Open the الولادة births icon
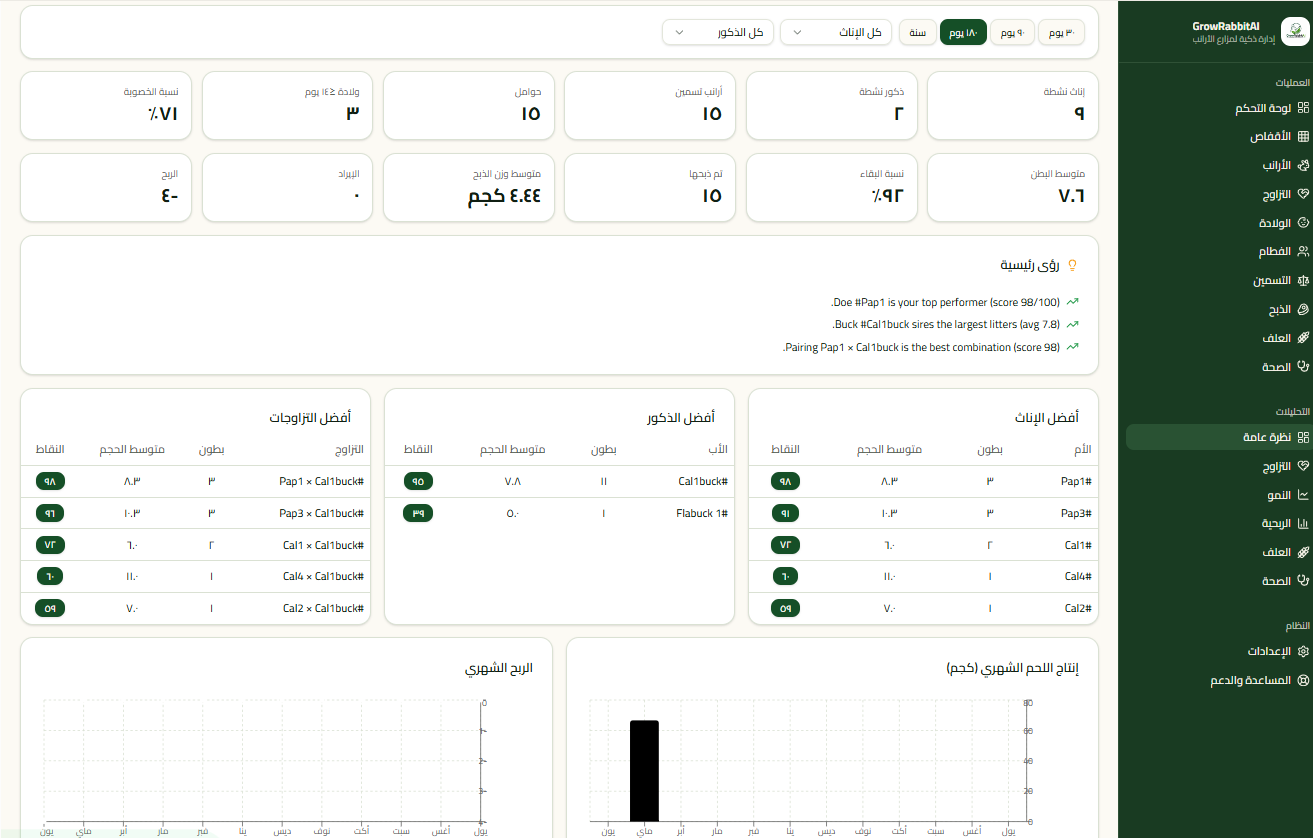1313x838 pixels. click(1303, 223)
